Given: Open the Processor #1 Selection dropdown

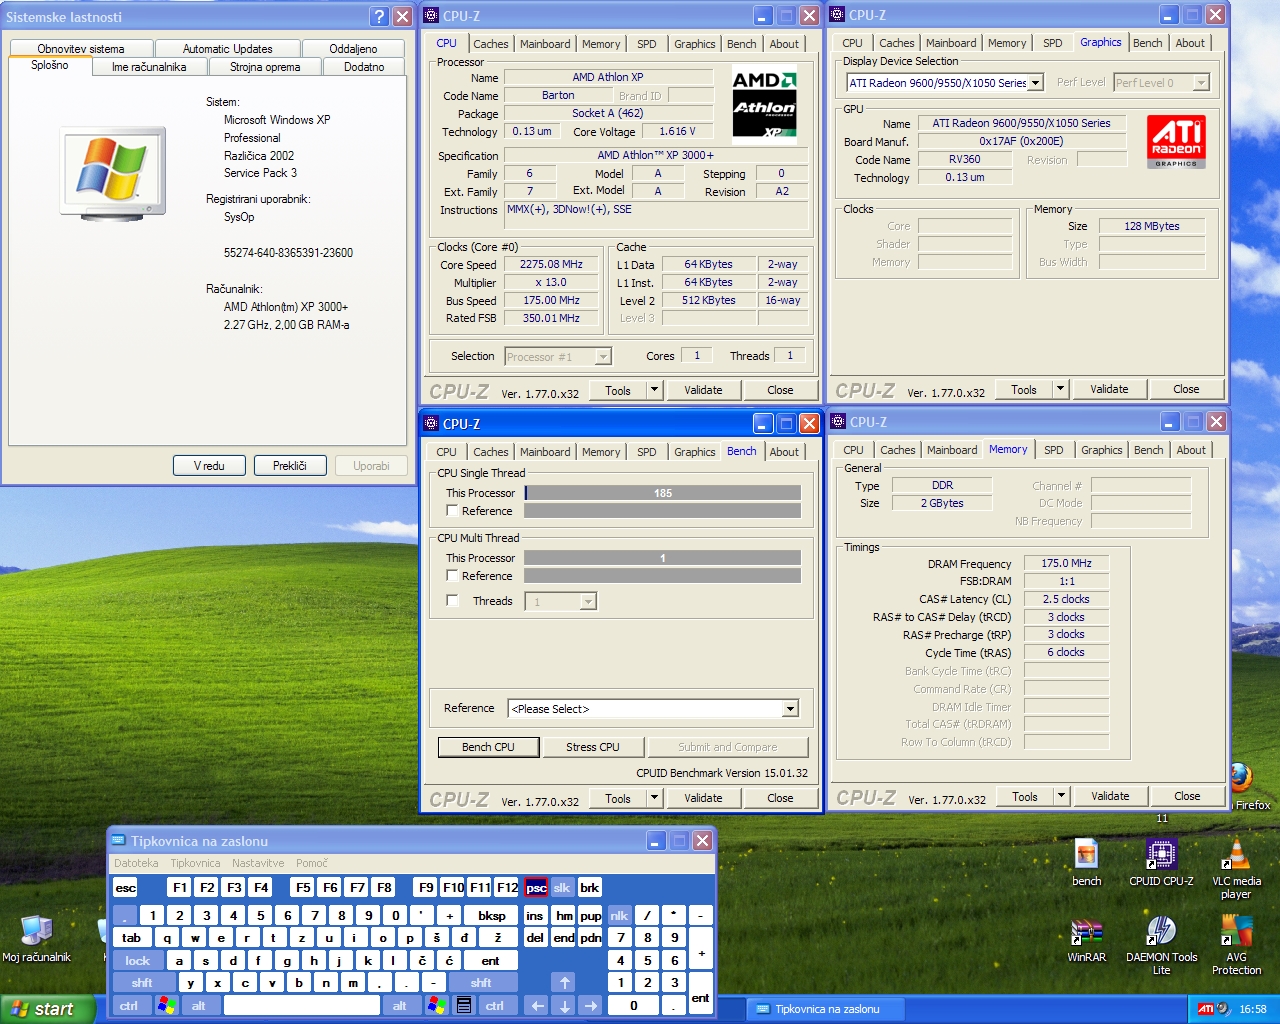Looking at the screenshot, I should point(557,357).
